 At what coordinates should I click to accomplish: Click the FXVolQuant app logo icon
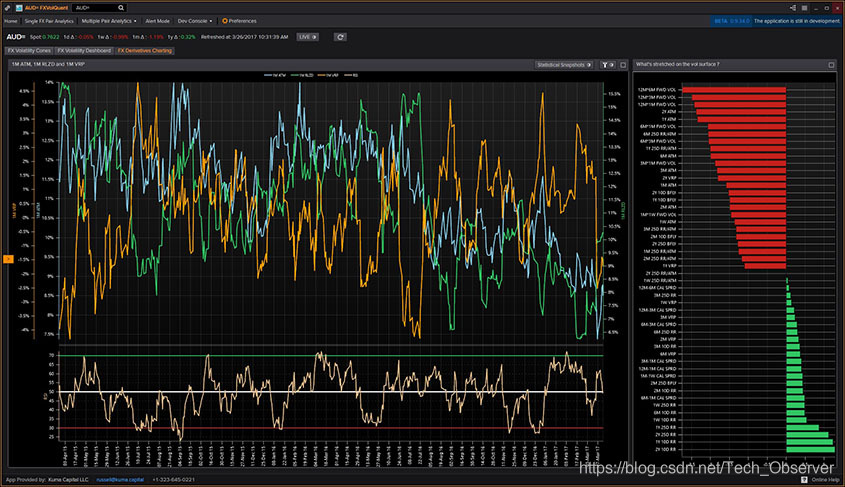pos(19,8)
